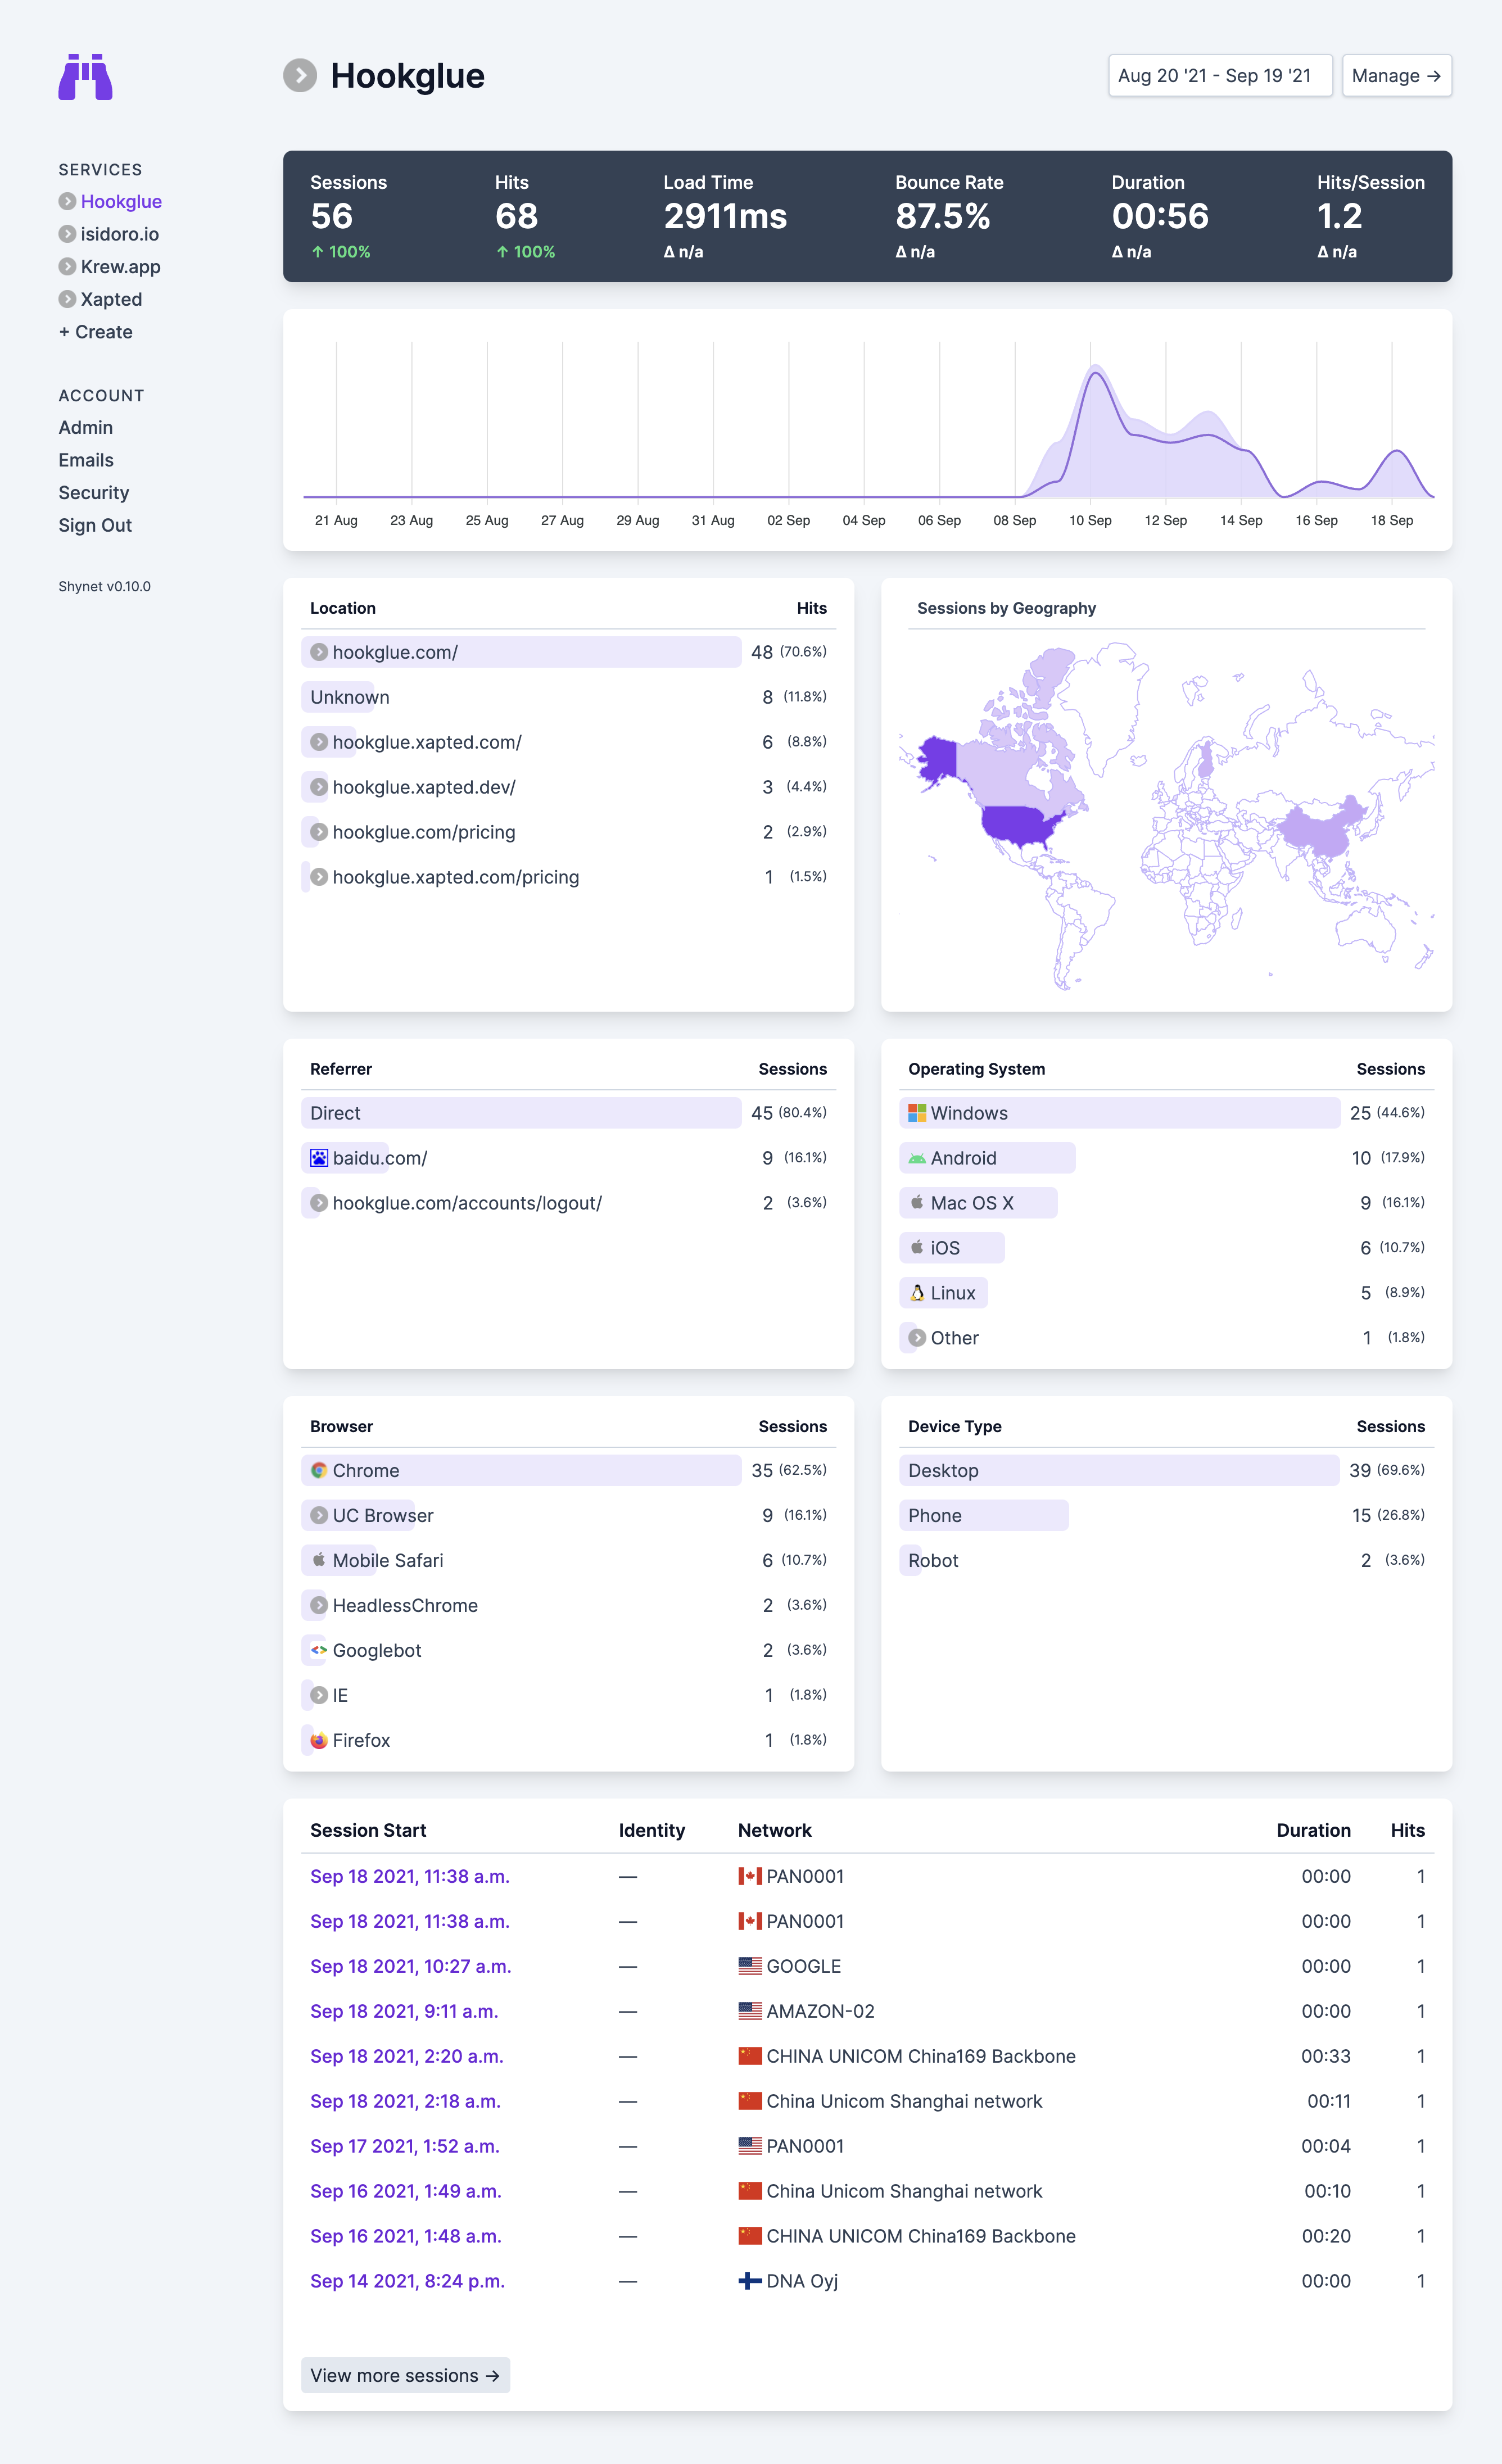Click View more sessions button

point(405,2375)
